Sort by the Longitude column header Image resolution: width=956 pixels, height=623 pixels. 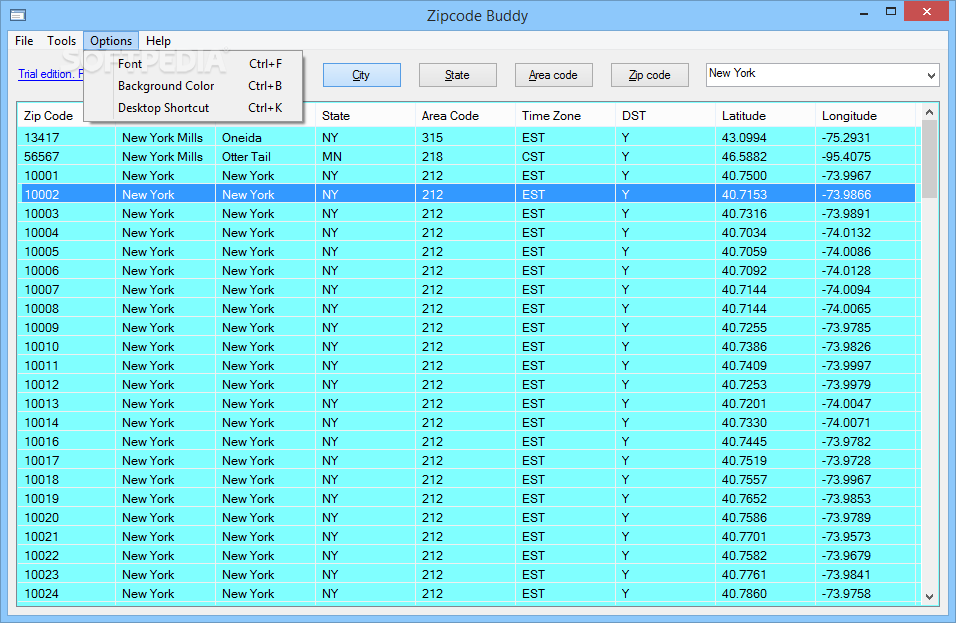865,116
